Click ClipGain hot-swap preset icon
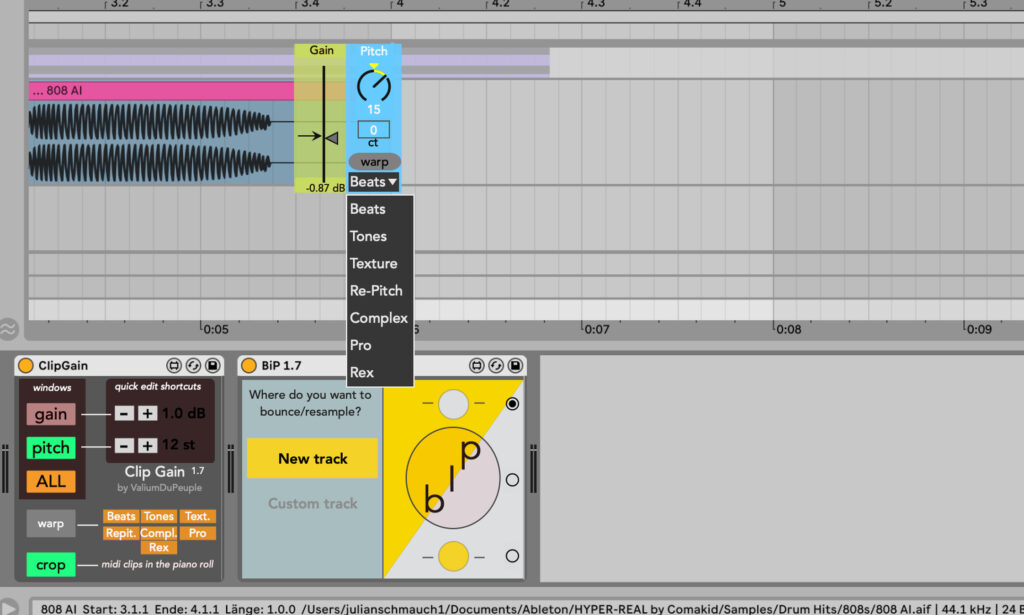Screen dimensions: 1024x615 click(x=193, y=366)
